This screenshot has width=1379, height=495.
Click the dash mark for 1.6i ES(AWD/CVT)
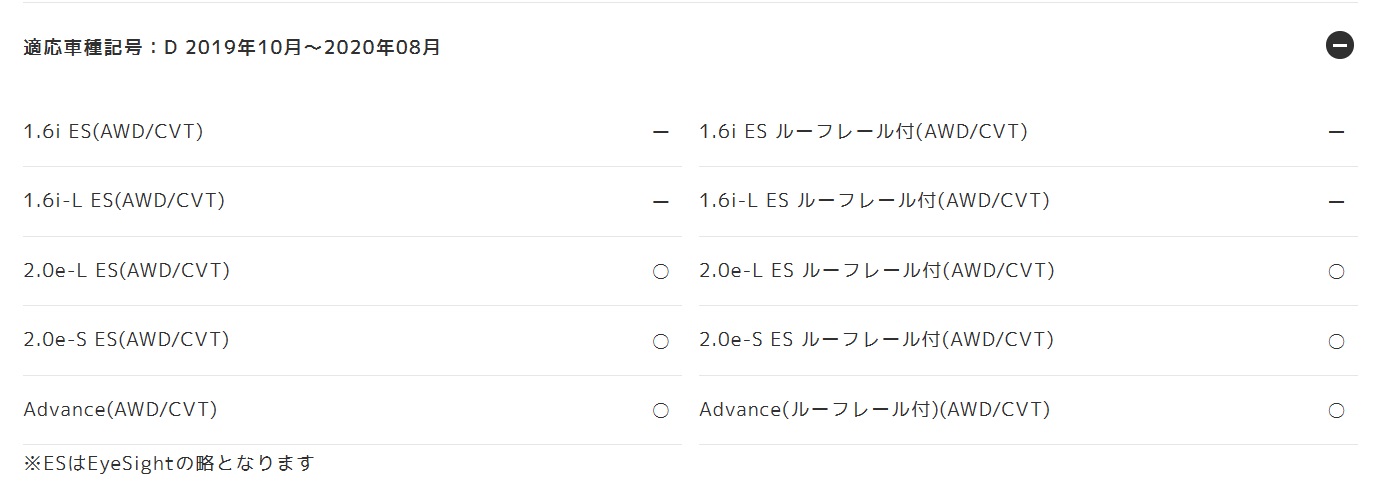pyautogui.click(x=660, y=132)
